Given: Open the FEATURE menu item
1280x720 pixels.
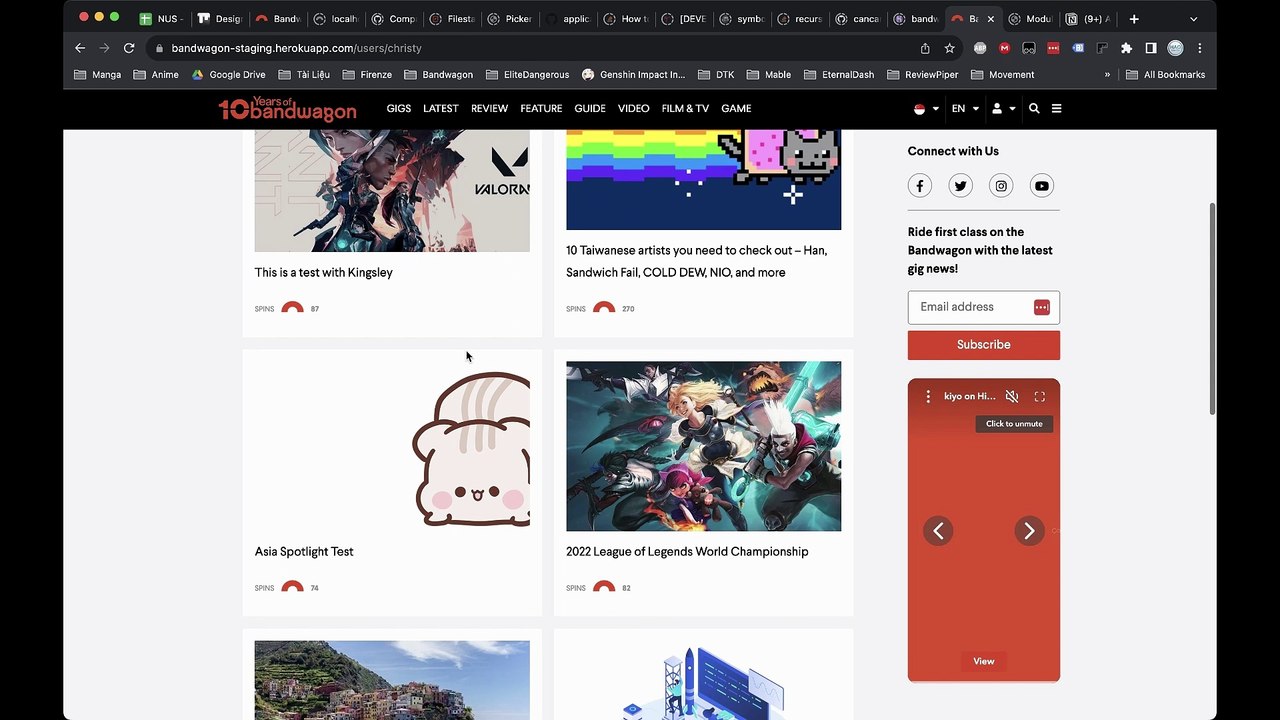Looking at the screenshot, I should pos(541,109).
